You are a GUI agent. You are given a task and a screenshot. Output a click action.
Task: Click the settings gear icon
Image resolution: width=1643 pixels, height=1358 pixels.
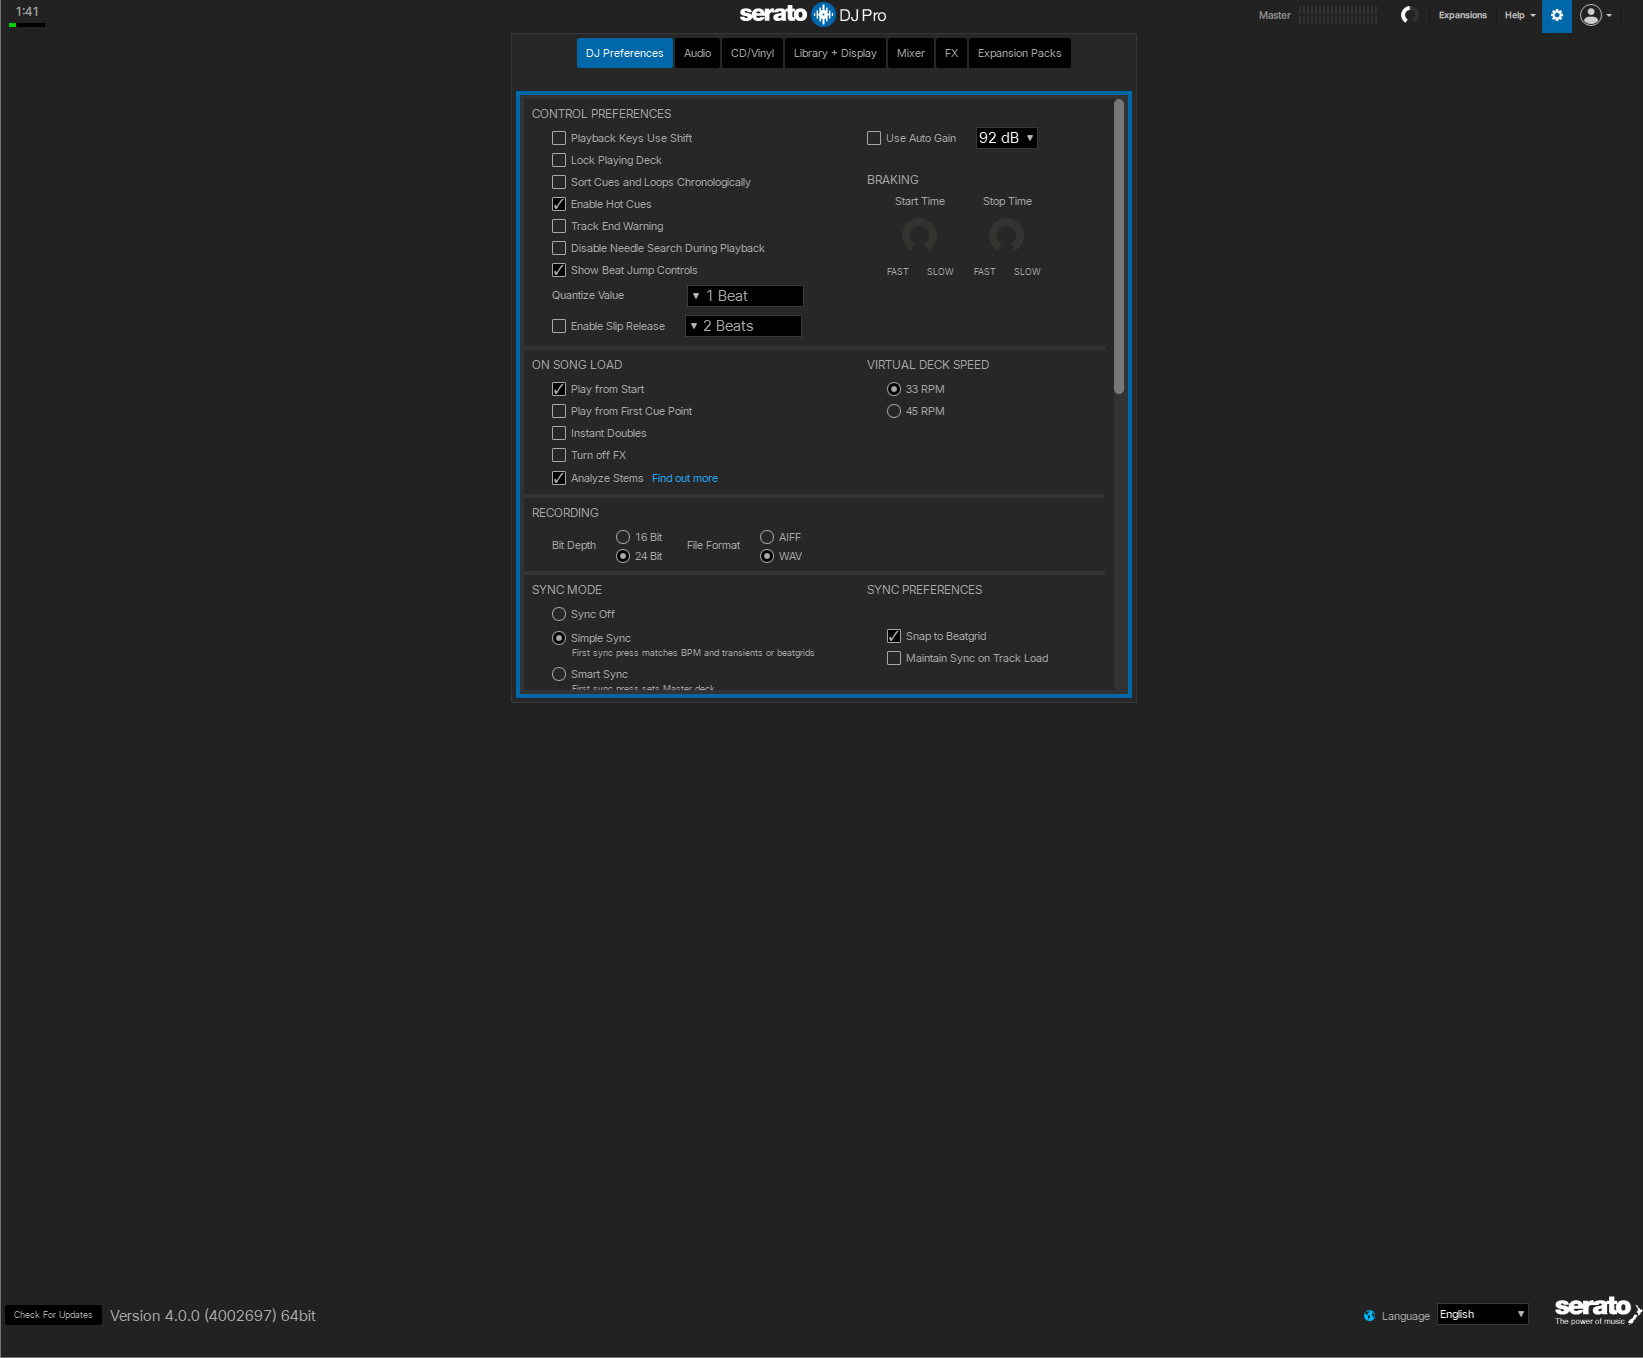(1556, 16)
